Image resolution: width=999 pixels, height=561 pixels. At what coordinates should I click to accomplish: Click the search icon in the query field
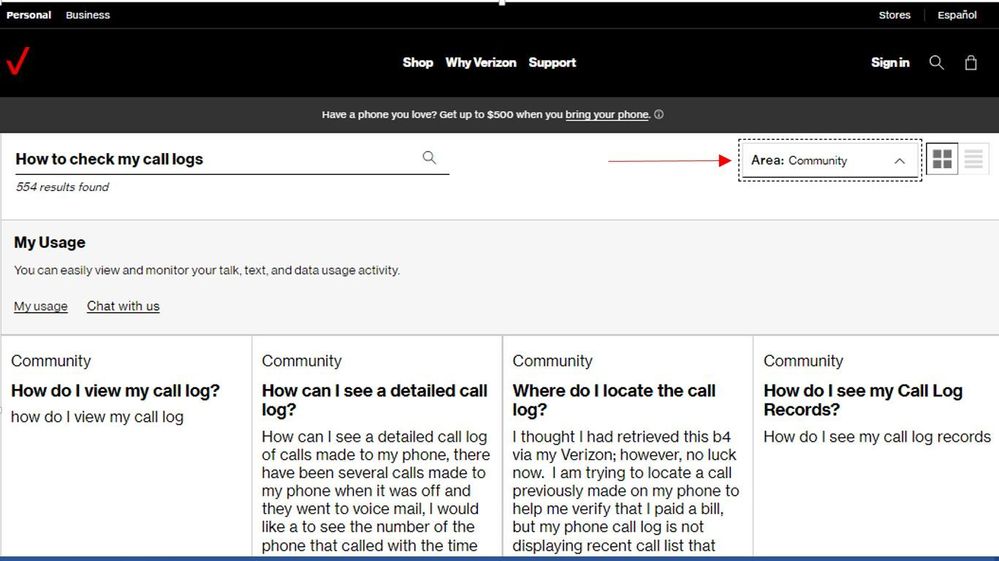(x=429, y=157)
